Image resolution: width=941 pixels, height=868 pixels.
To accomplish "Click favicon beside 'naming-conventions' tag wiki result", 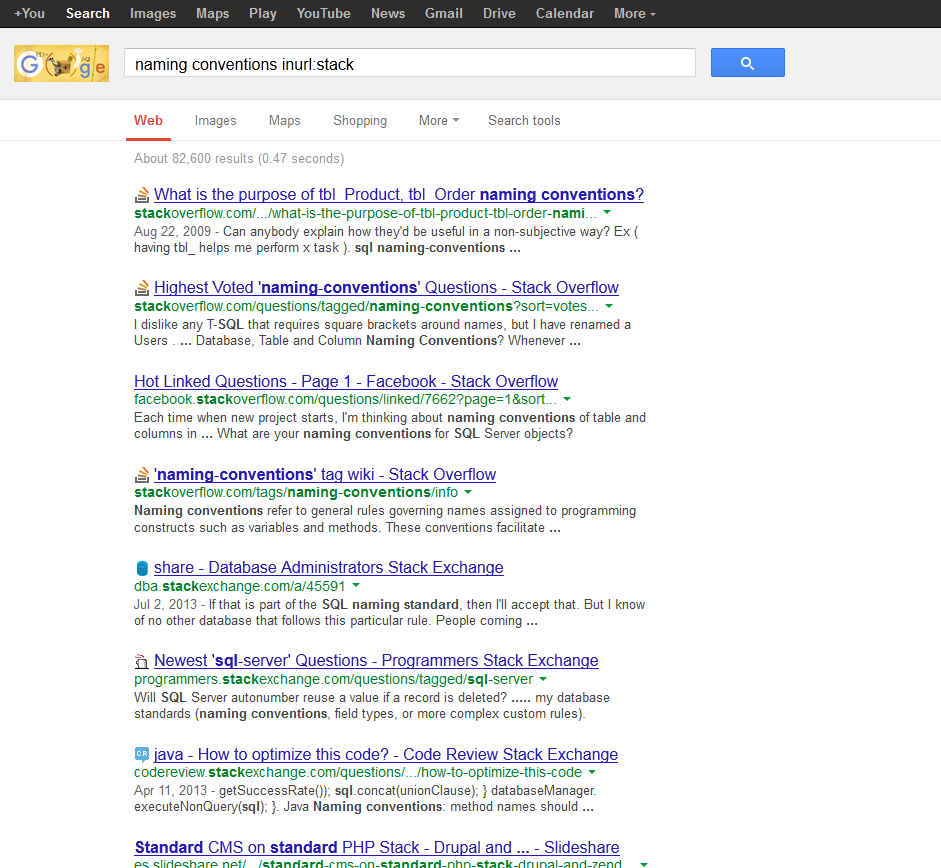I will (142, 475).
